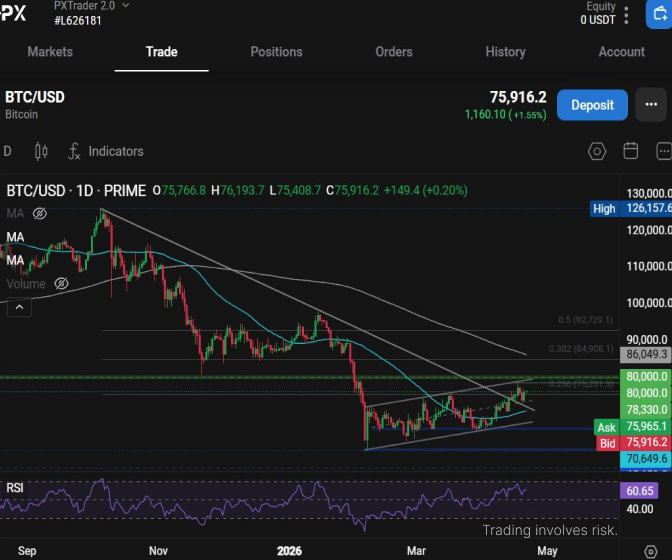
Task: Toggle visibility of the Volume indicator
Action: point(61,284)
